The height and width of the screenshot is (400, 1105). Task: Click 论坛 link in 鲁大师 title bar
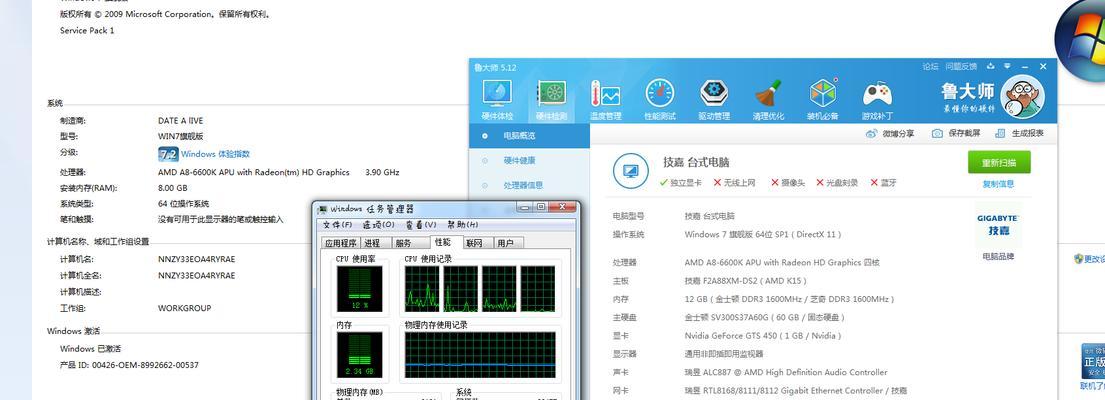click(930, 66)
